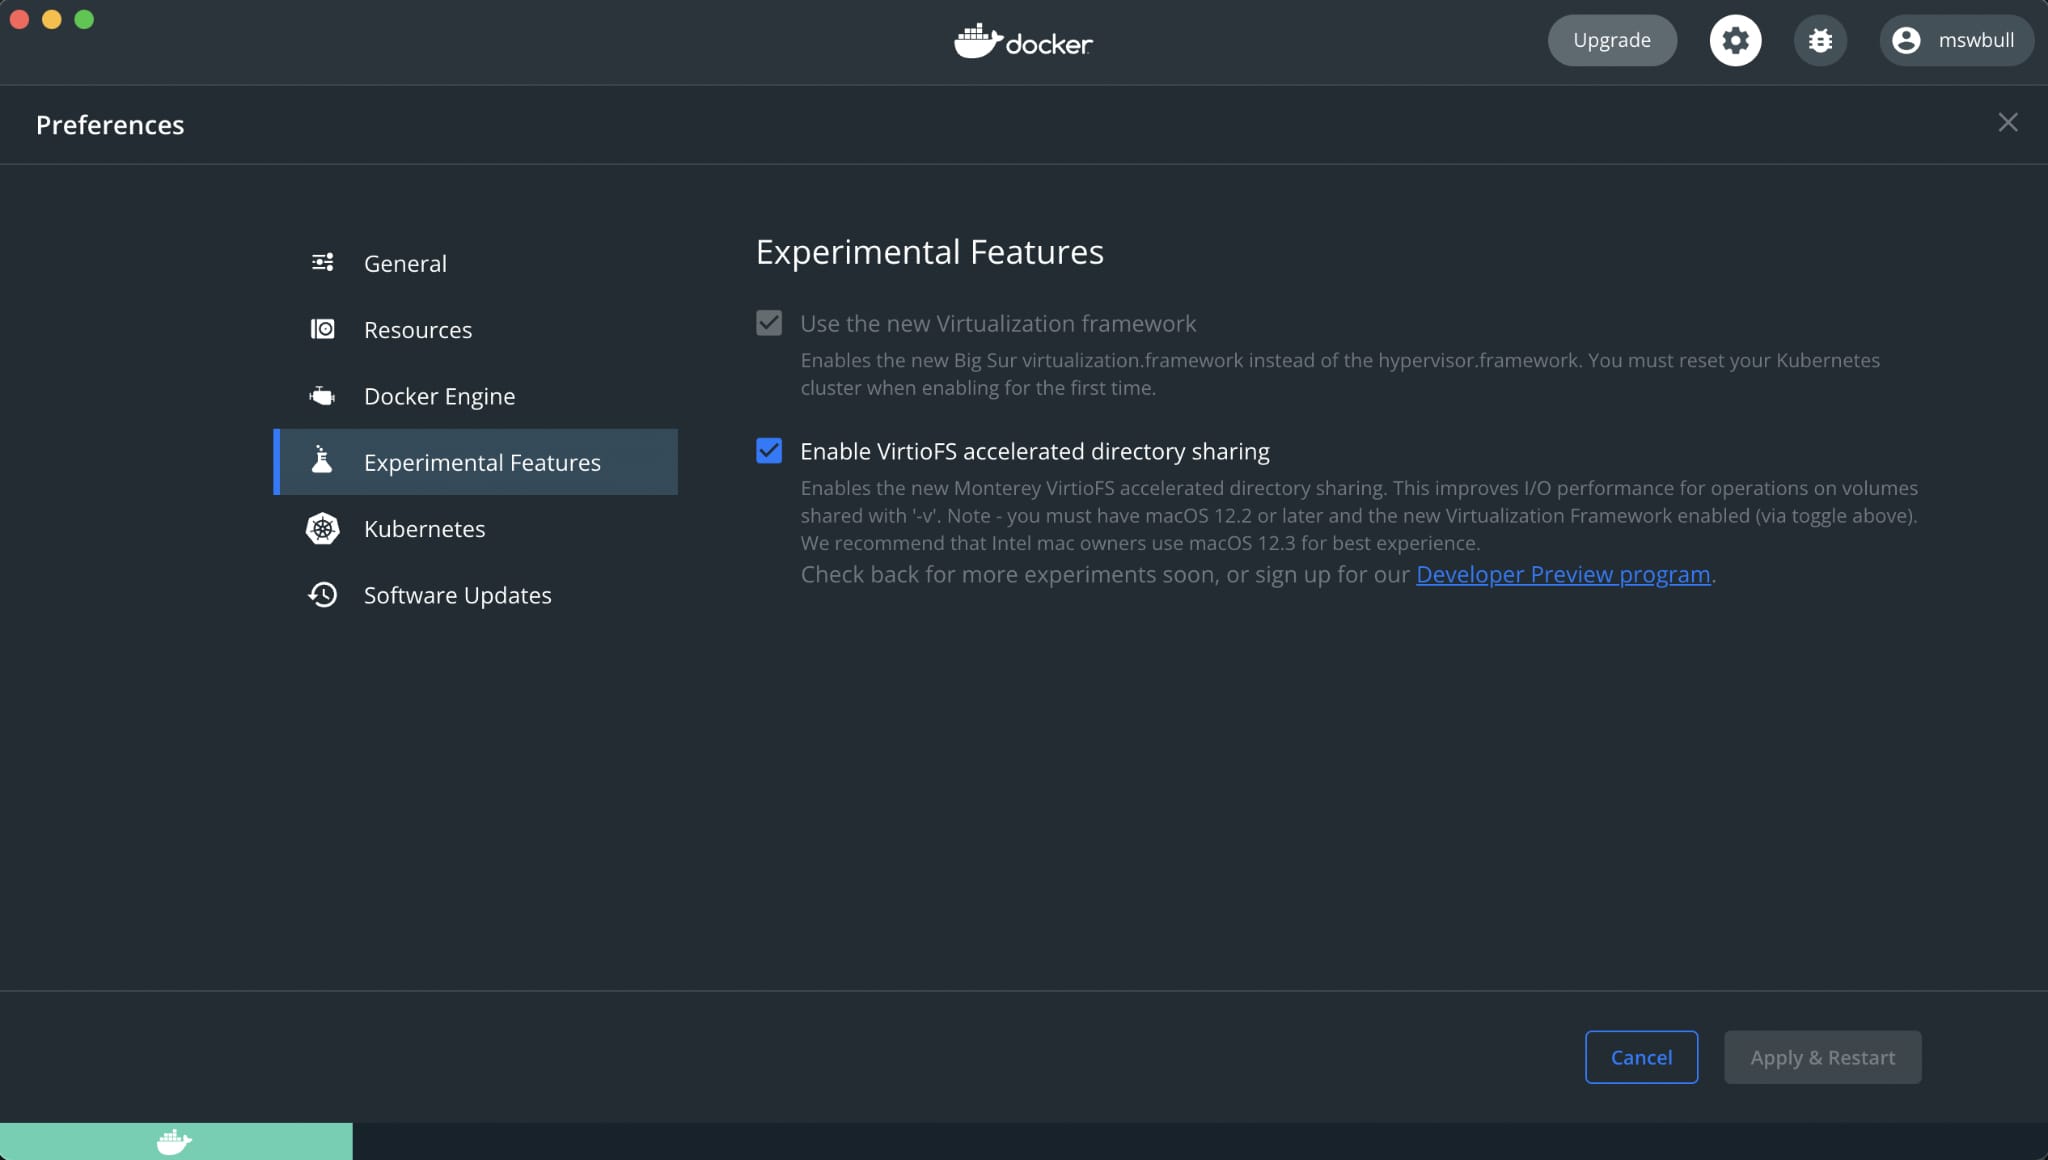Go to Resources preferences

pos(476,329)
